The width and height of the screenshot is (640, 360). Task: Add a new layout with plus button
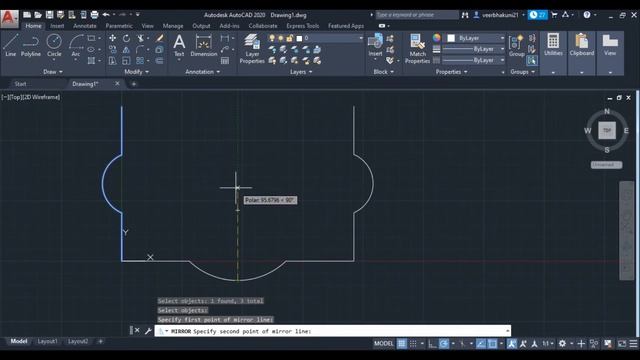coord(100,341)
